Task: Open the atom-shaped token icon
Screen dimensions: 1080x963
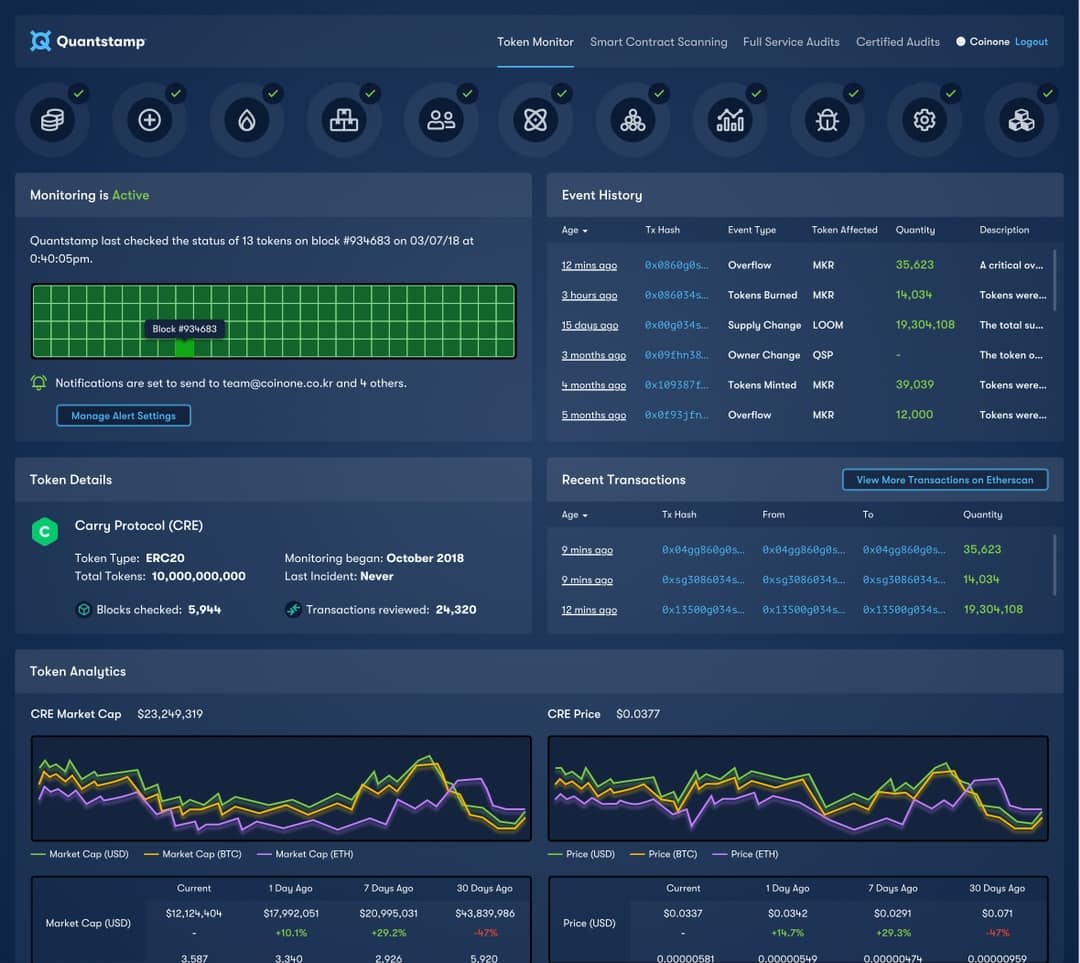Action: click(x=537, y=119)
